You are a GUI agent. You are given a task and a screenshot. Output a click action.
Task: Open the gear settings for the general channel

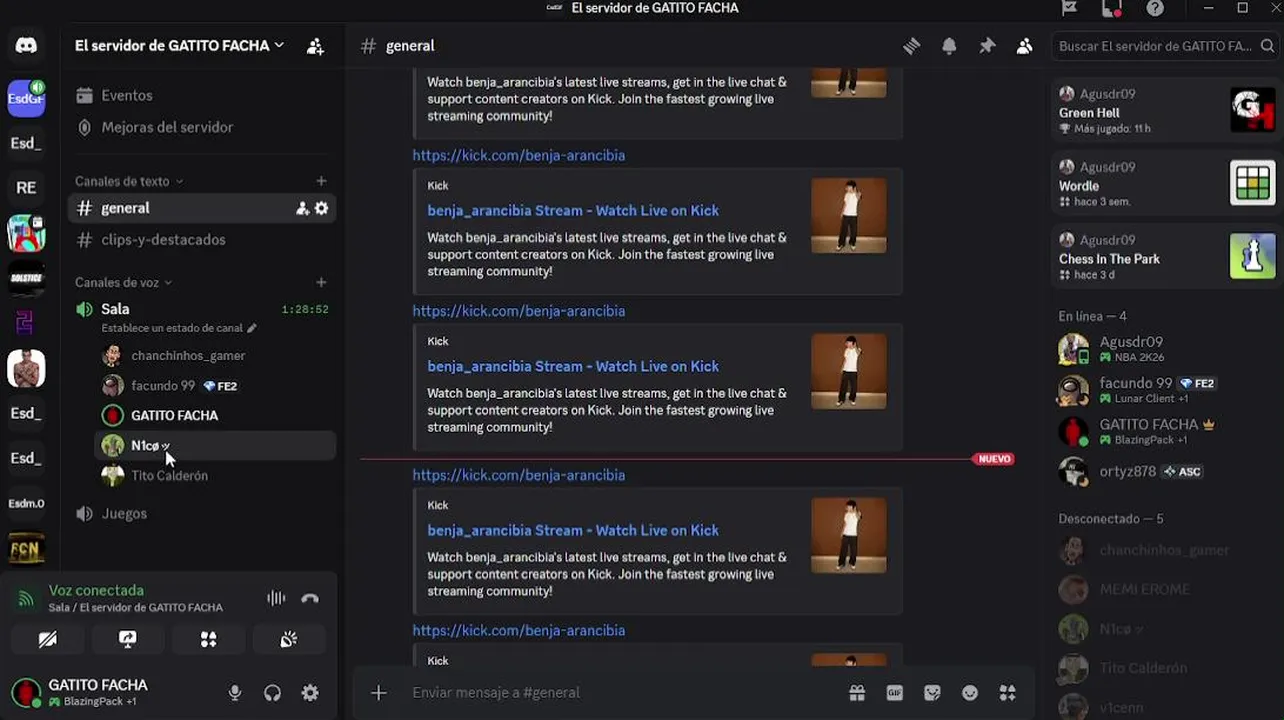[321, 208]
